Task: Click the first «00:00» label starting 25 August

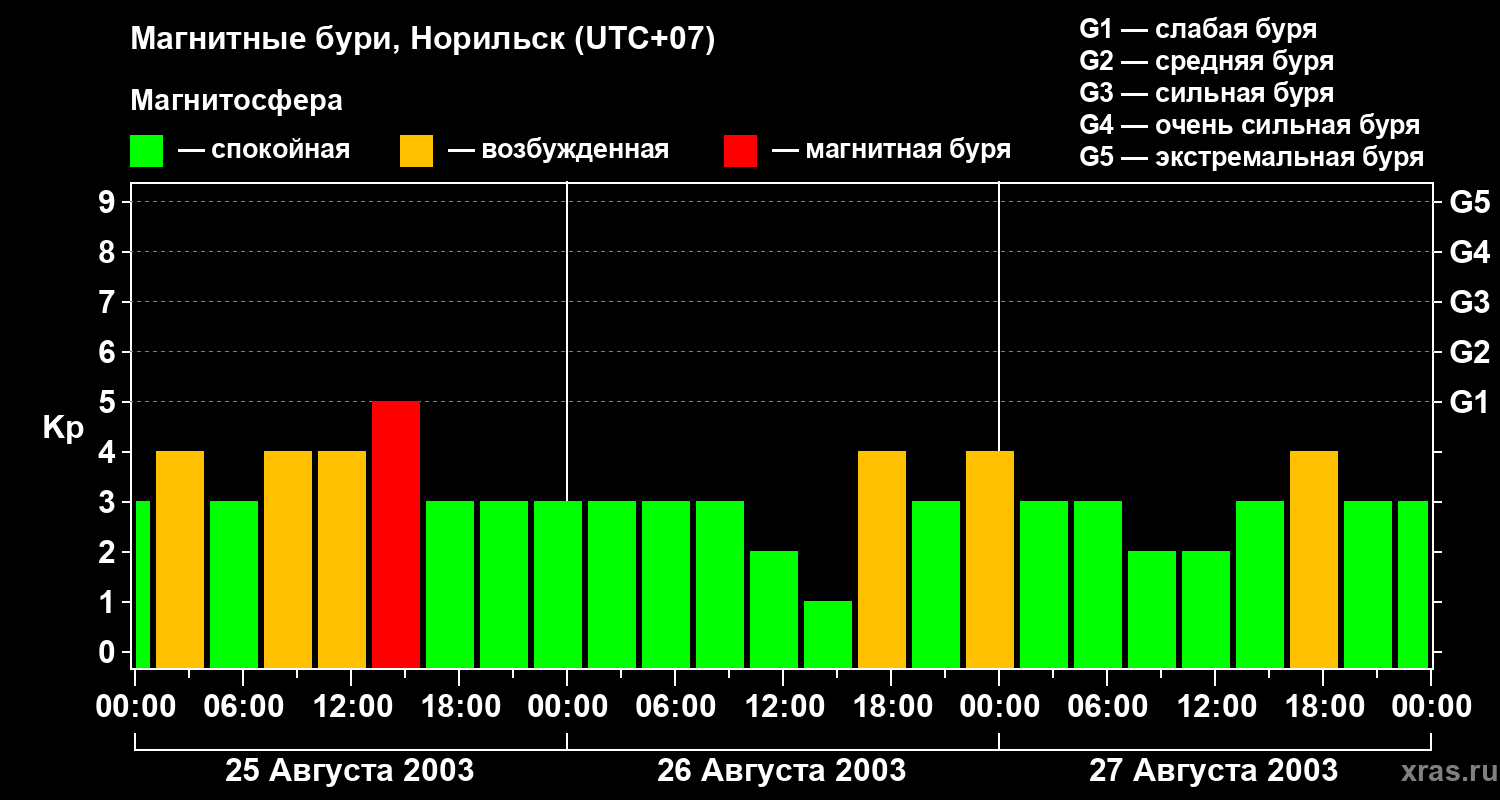Action: point(135,706)
